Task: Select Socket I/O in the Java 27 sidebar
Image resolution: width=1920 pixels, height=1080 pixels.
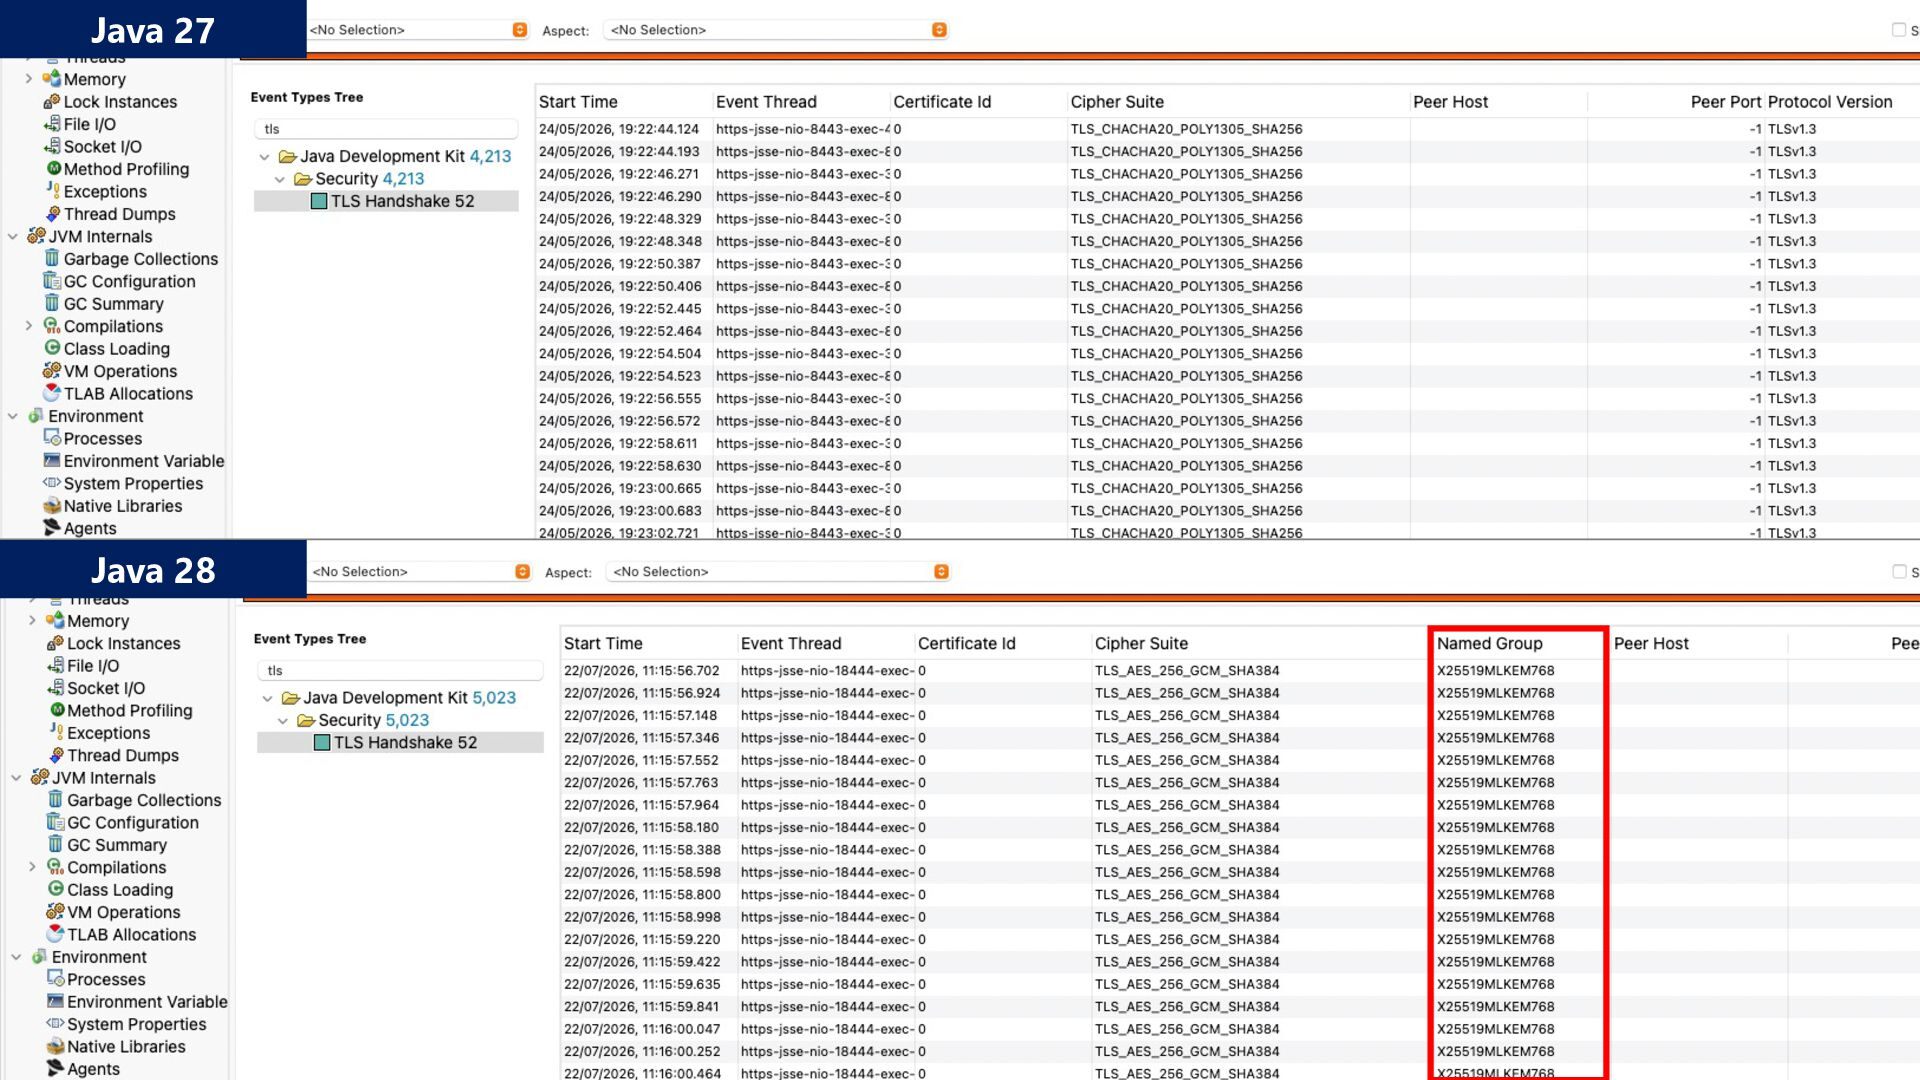Action: (102, 147)
